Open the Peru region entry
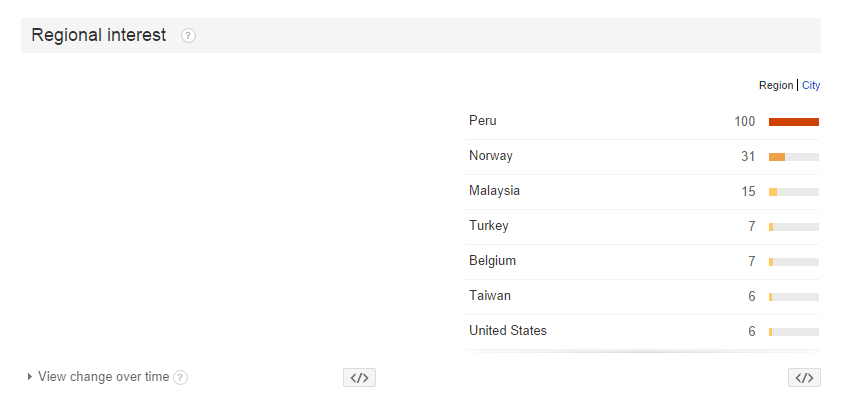Screen dimensions: 849x409 643,121
